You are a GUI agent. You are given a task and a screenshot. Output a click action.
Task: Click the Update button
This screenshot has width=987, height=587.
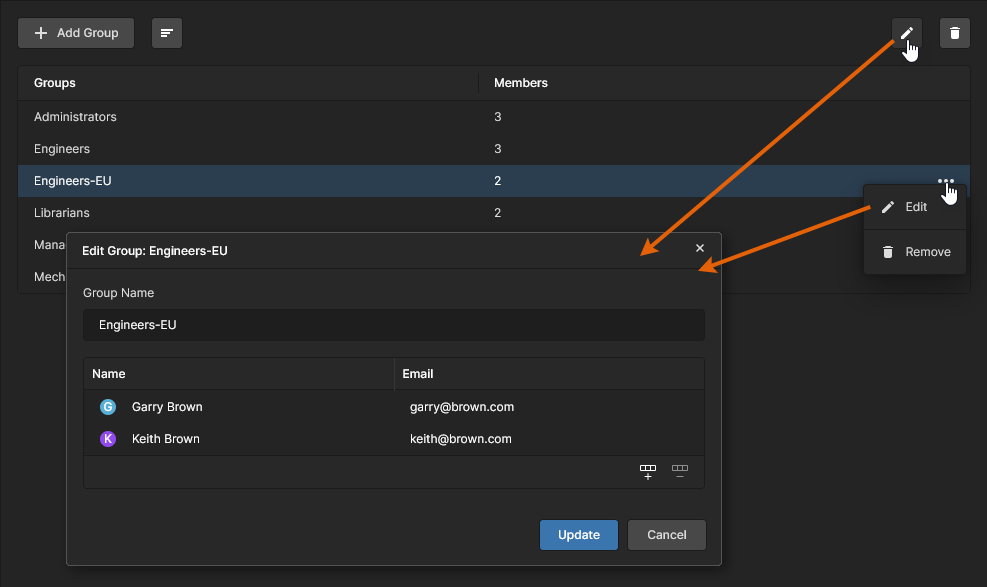[579, 535]
